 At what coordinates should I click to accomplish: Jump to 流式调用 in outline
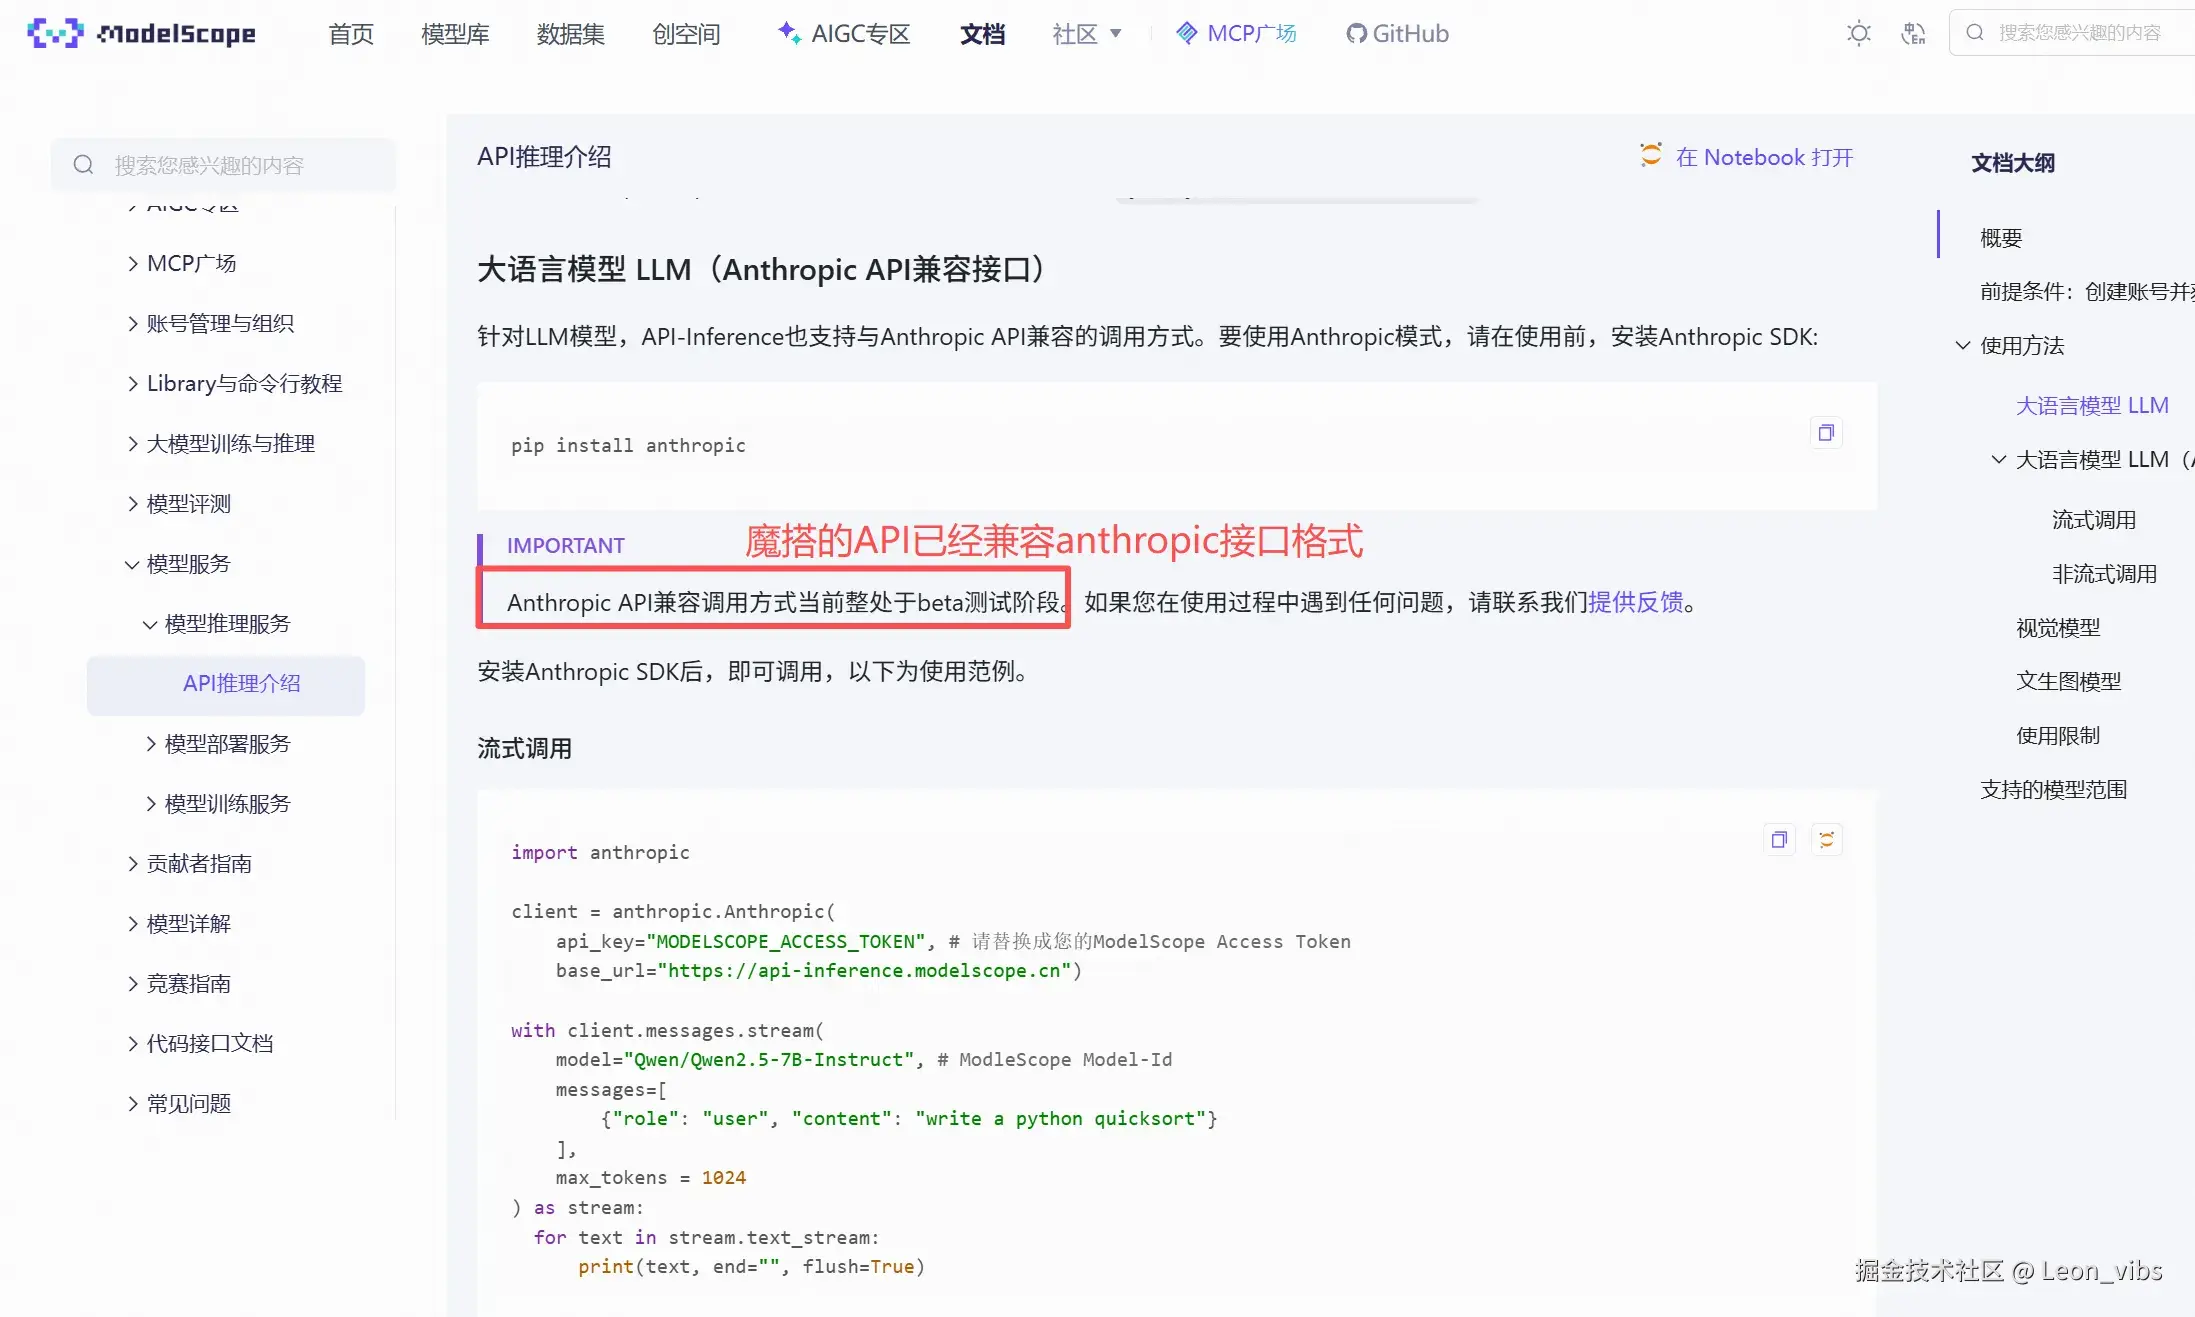point(2094,519)
